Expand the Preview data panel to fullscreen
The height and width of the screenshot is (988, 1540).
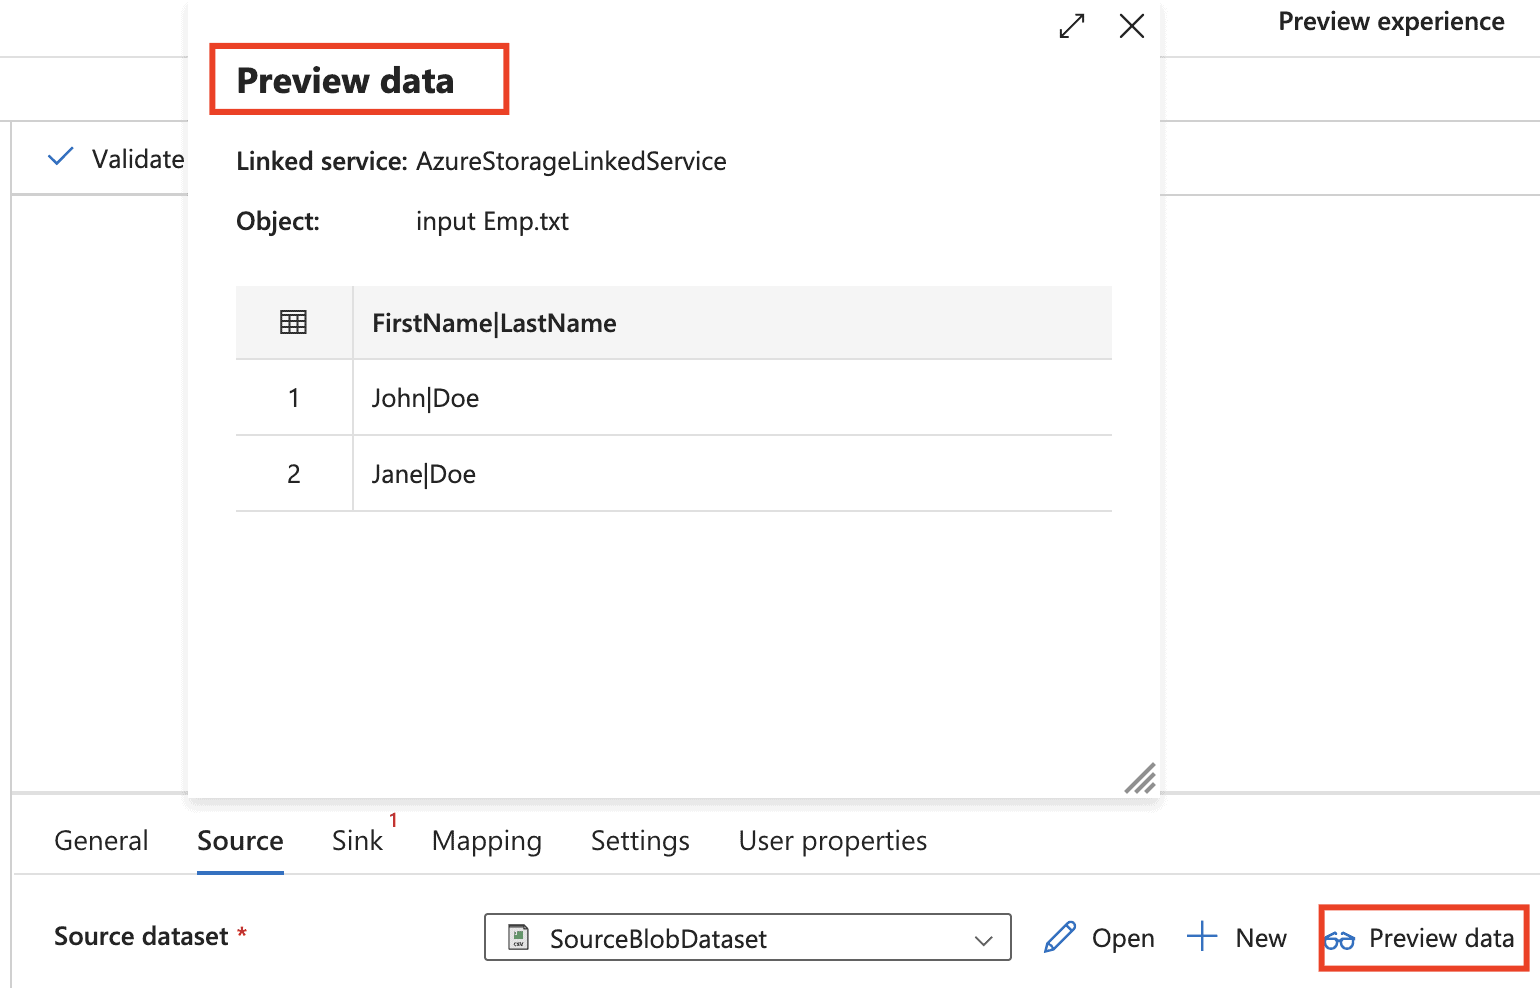(x=1072, y=26)
